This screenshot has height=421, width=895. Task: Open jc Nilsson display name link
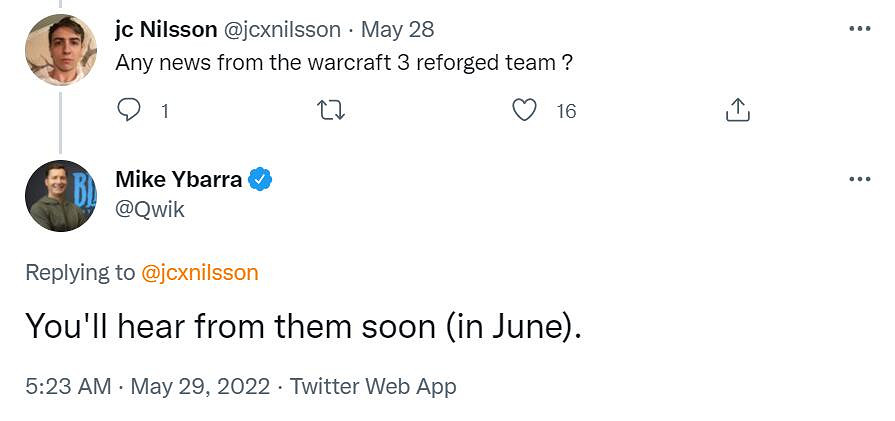coord(166,30)
